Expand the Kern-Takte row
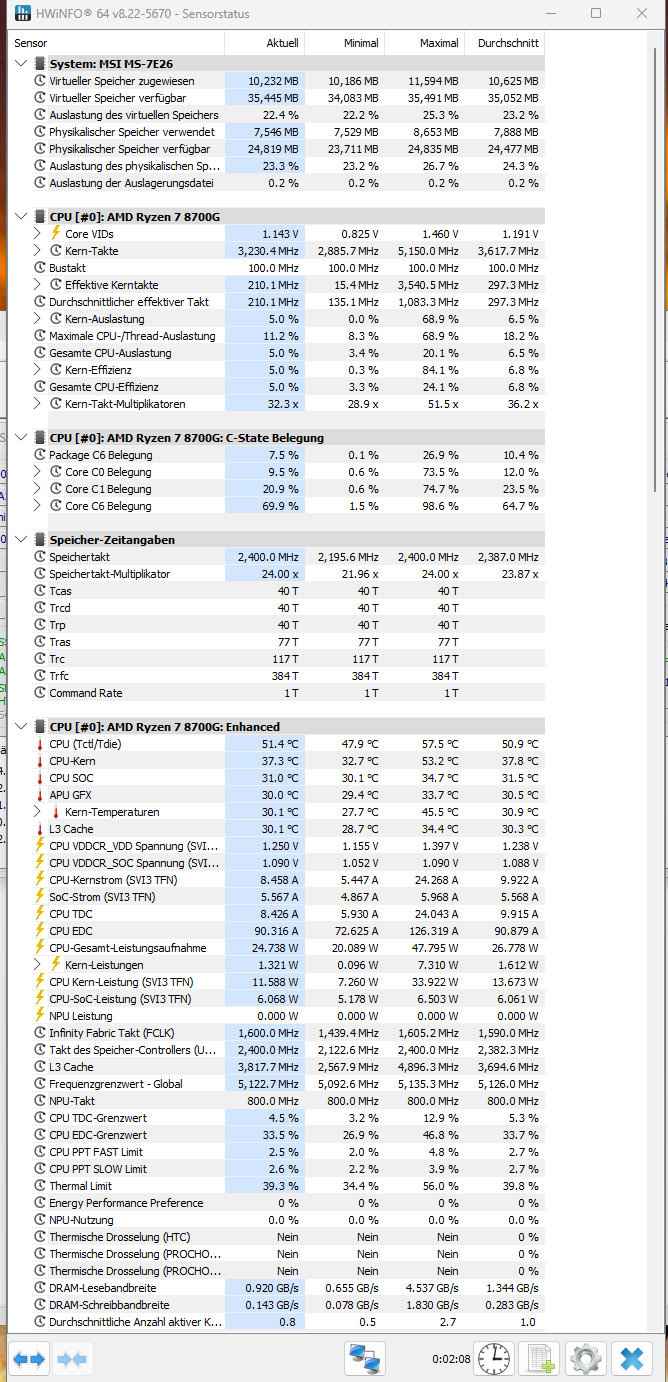668x1382 pixels. point(39,251)
